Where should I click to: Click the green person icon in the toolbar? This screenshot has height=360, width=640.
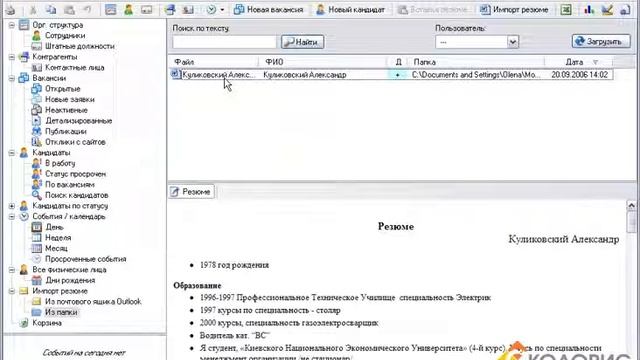point(129,9)
